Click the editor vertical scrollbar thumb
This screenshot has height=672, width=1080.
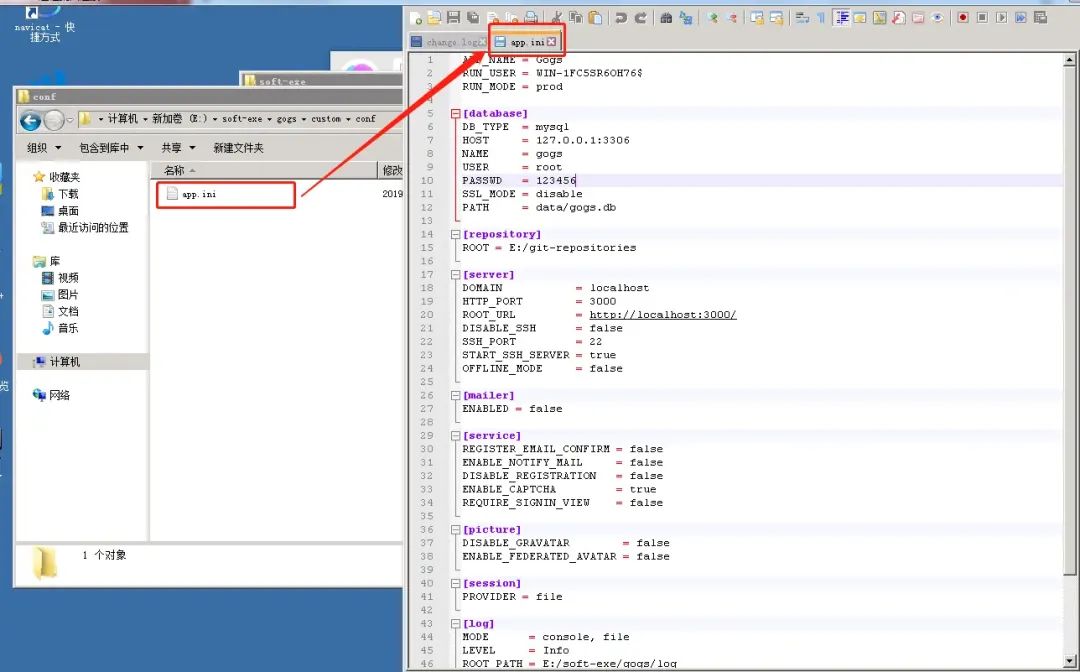pos(1069,320)
